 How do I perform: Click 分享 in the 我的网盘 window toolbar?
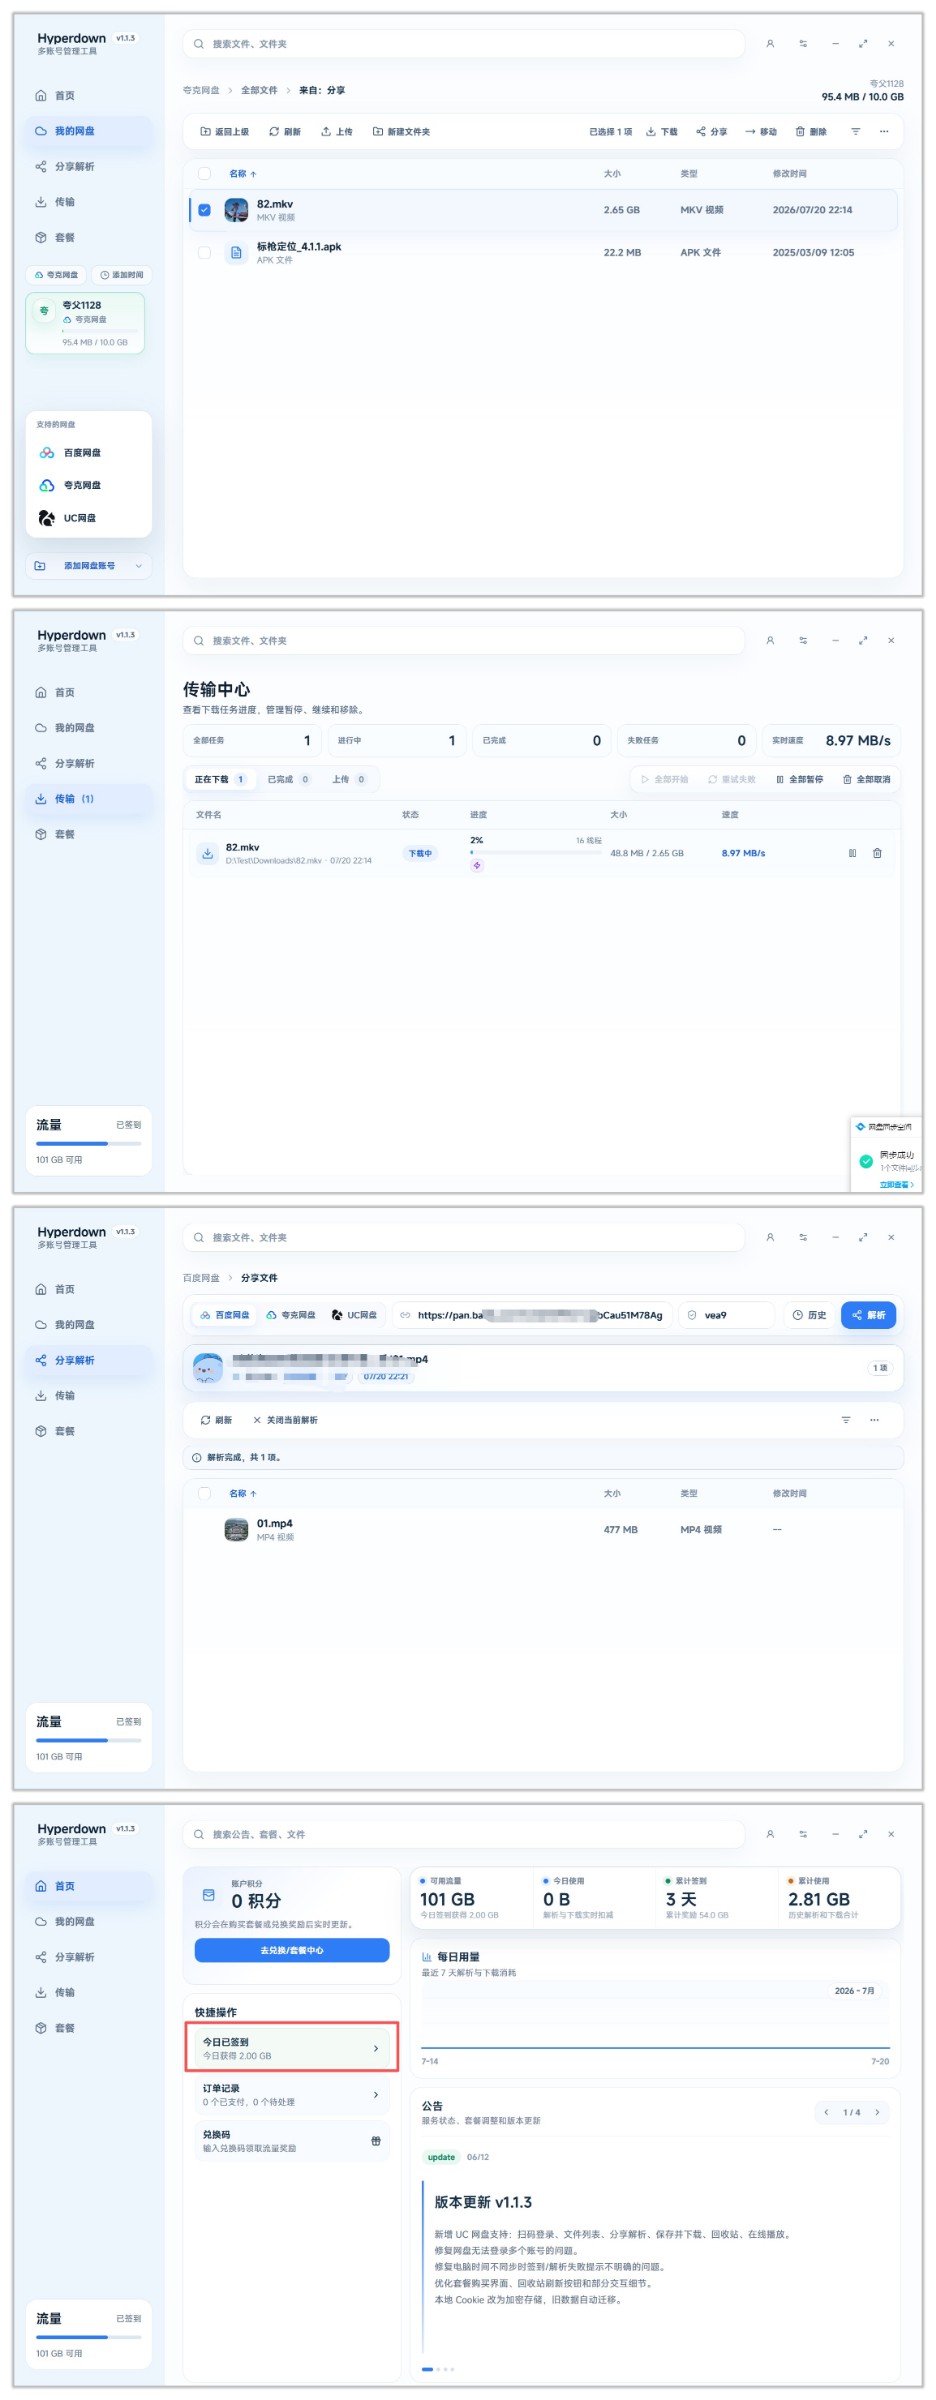click(712, 132)
